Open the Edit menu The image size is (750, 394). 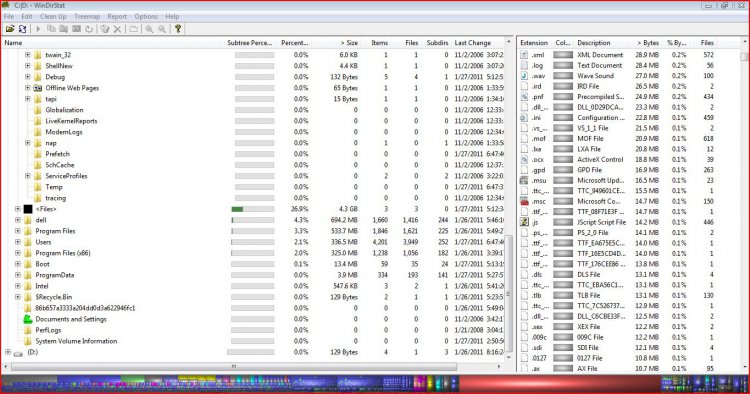tap(27, 16)
